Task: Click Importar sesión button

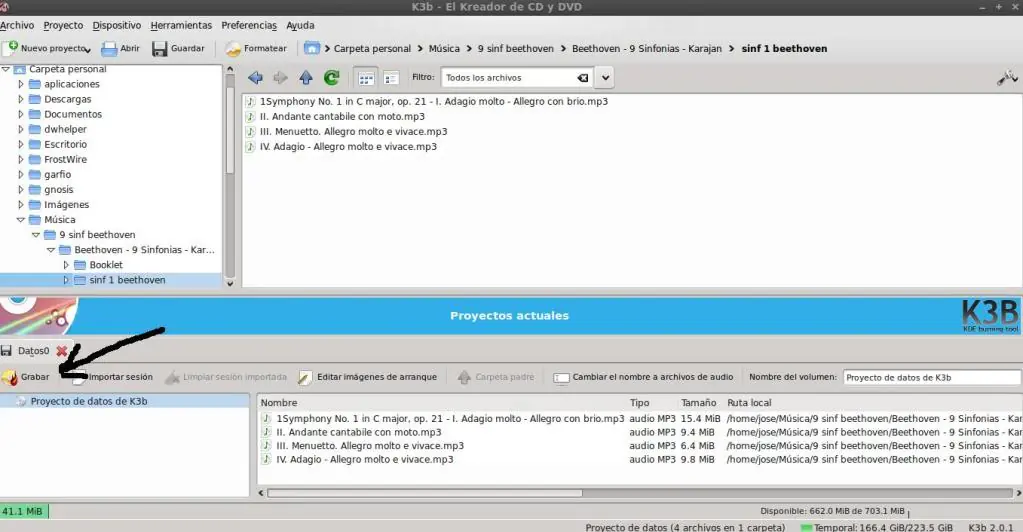Action: pos(112,377)
